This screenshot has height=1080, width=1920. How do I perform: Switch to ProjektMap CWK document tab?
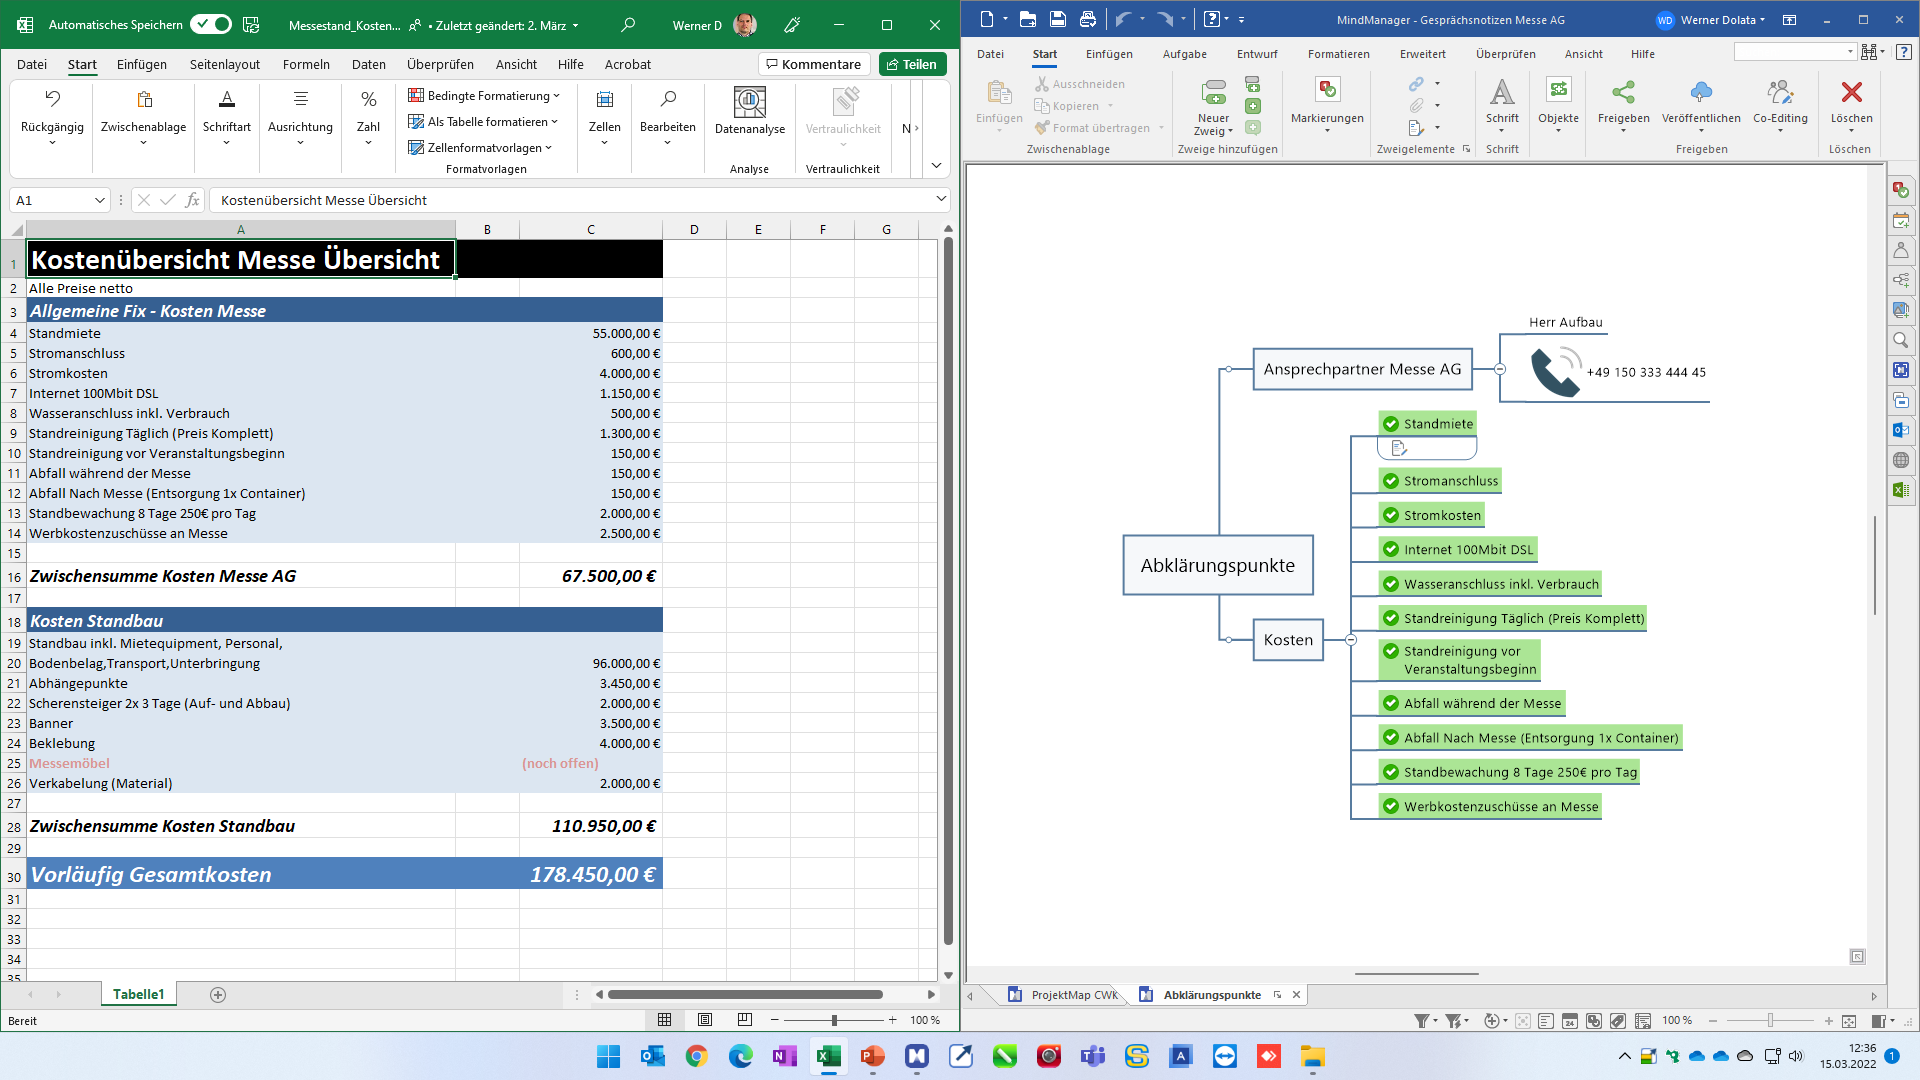(x=1063, y=995)
